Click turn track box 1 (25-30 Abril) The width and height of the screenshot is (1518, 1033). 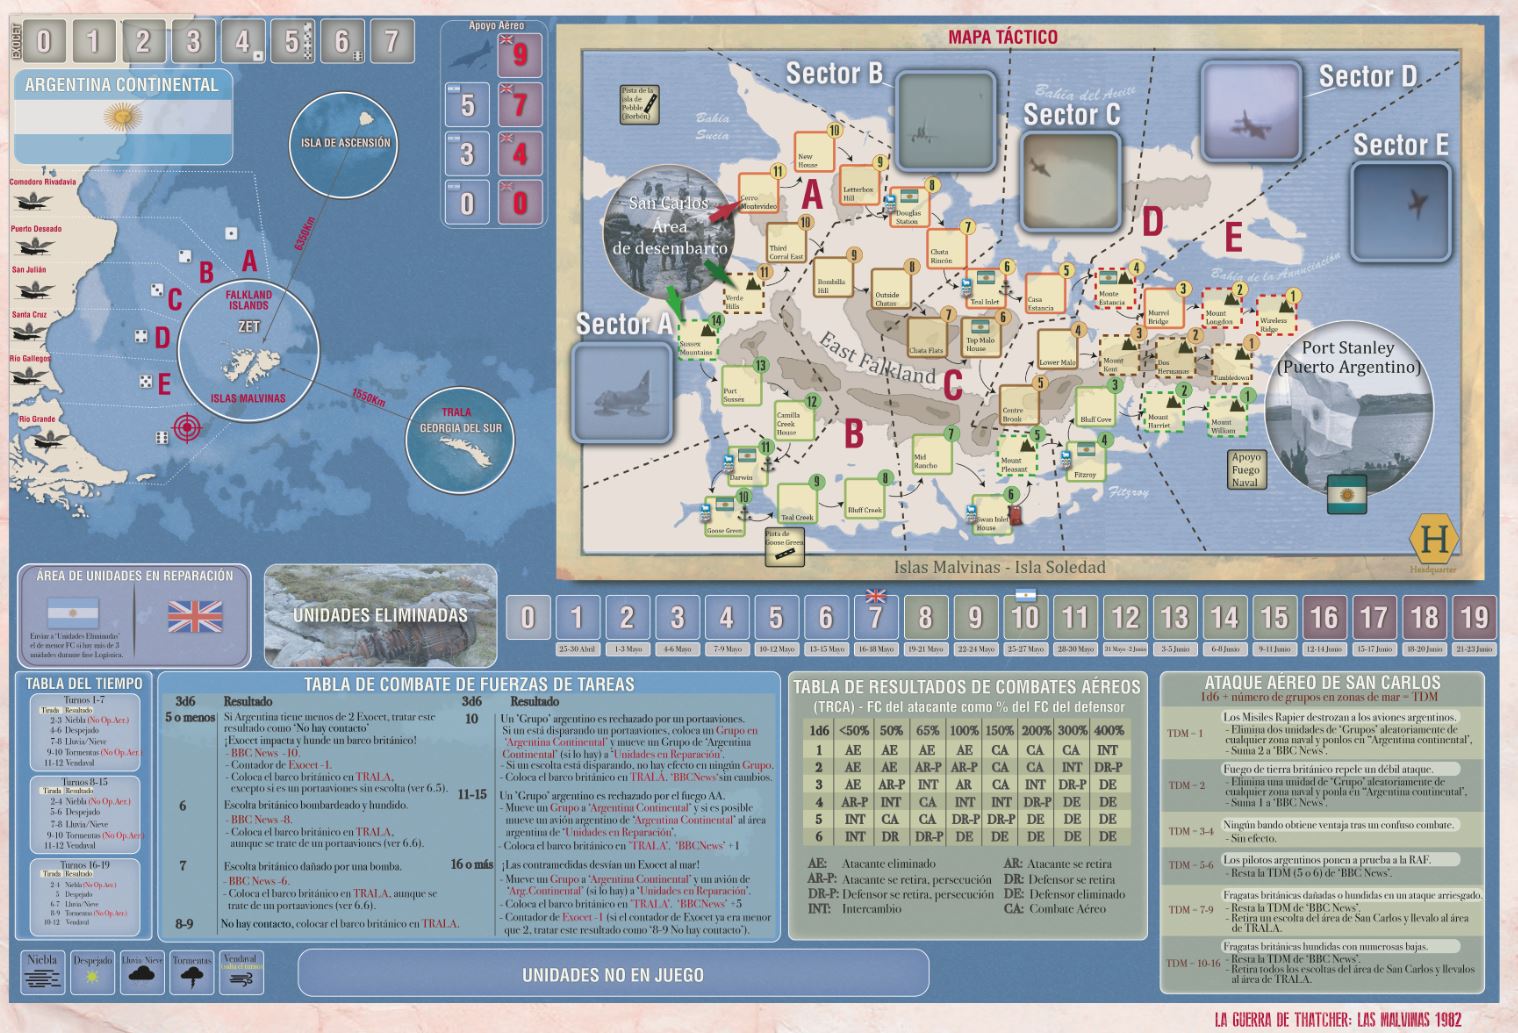[577, 617]
